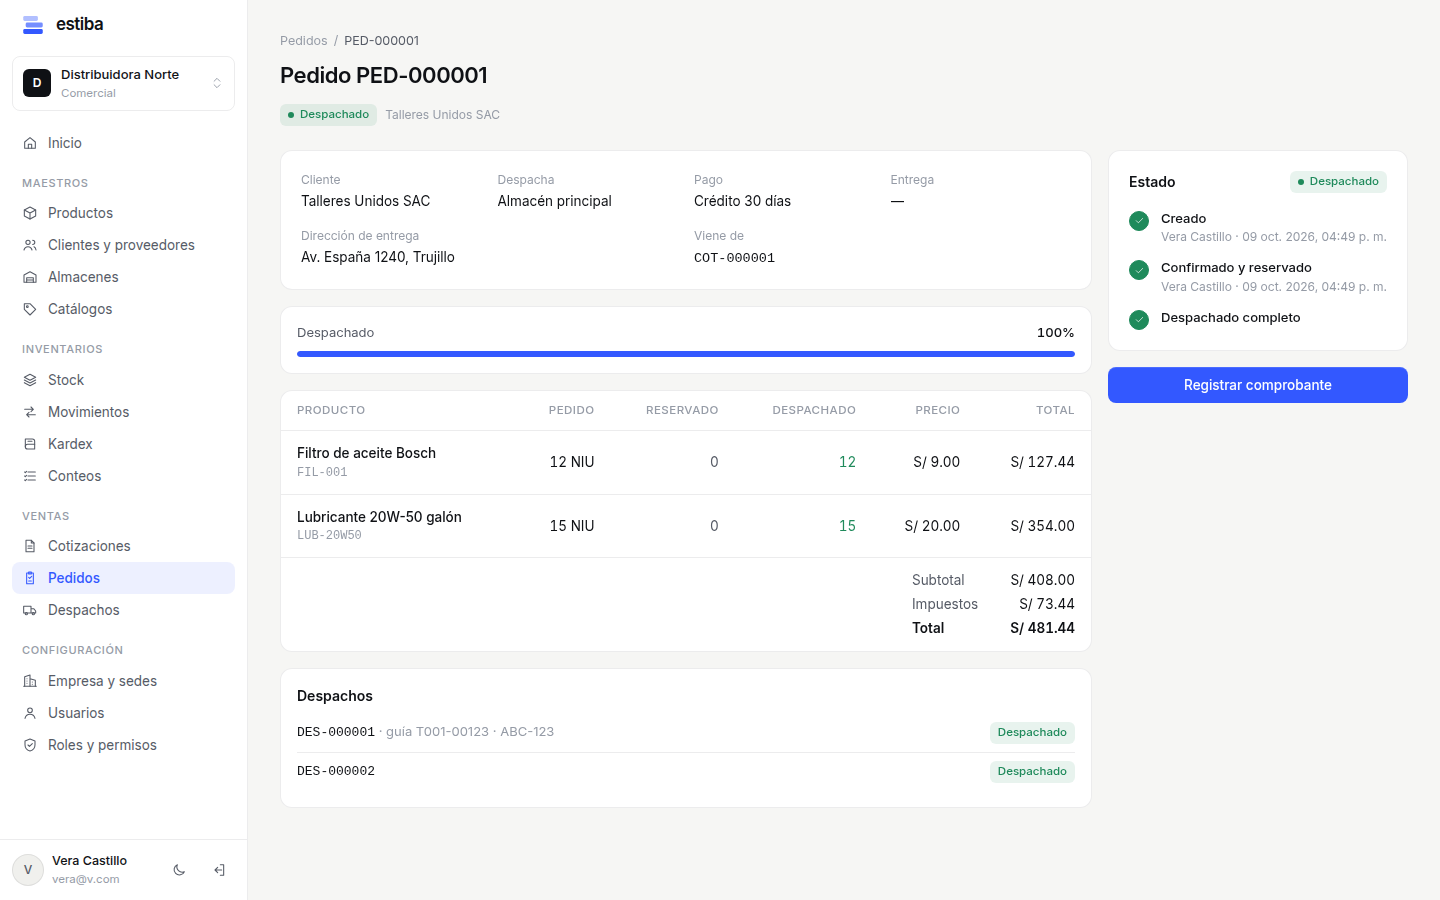Screen dimensions: 1440x900
Task: Click the Productos box icon
Action: [x=30, y=213]
